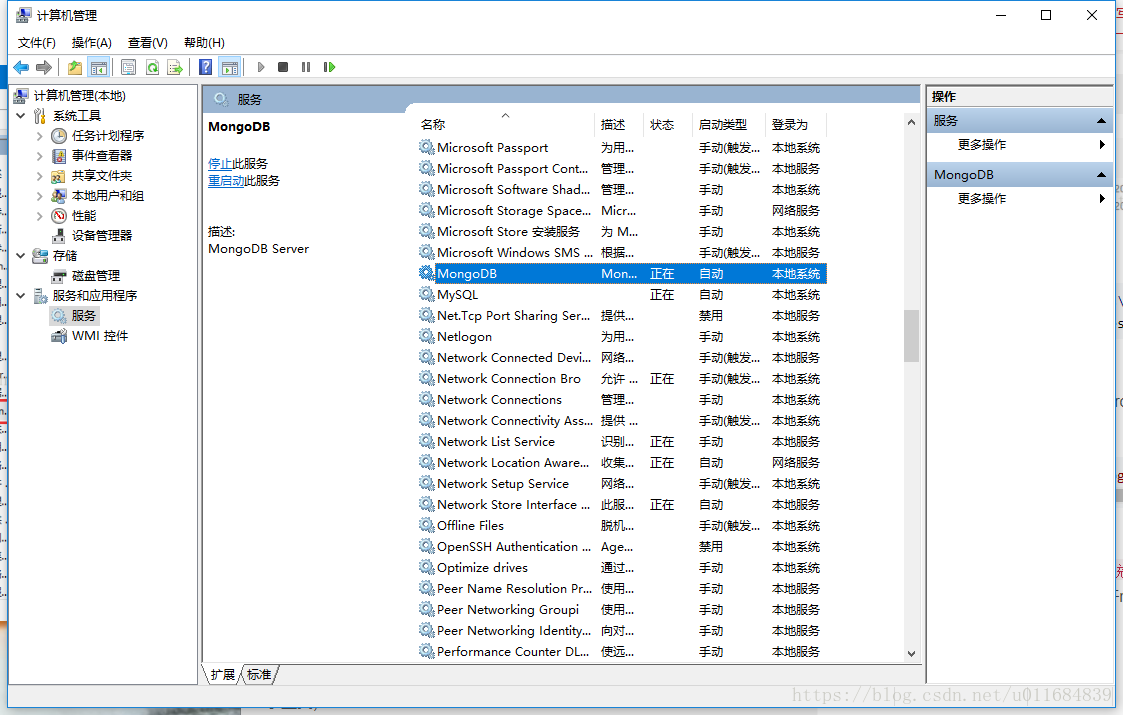
Task: Click the services list vertical scrollbar thumb
Action: point(911,336)
